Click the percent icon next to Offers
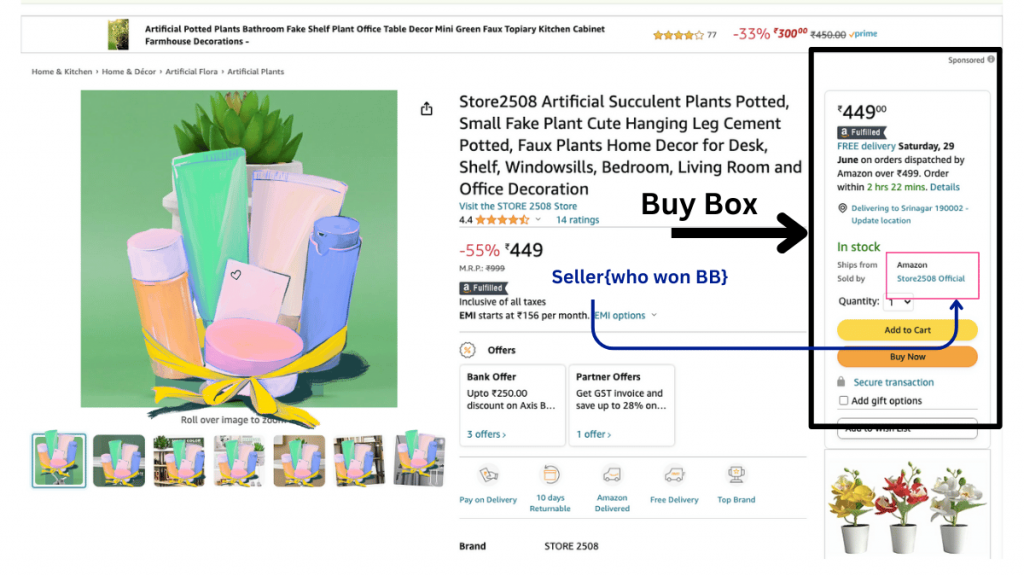The image size is (1024, 576). point(466,349)
